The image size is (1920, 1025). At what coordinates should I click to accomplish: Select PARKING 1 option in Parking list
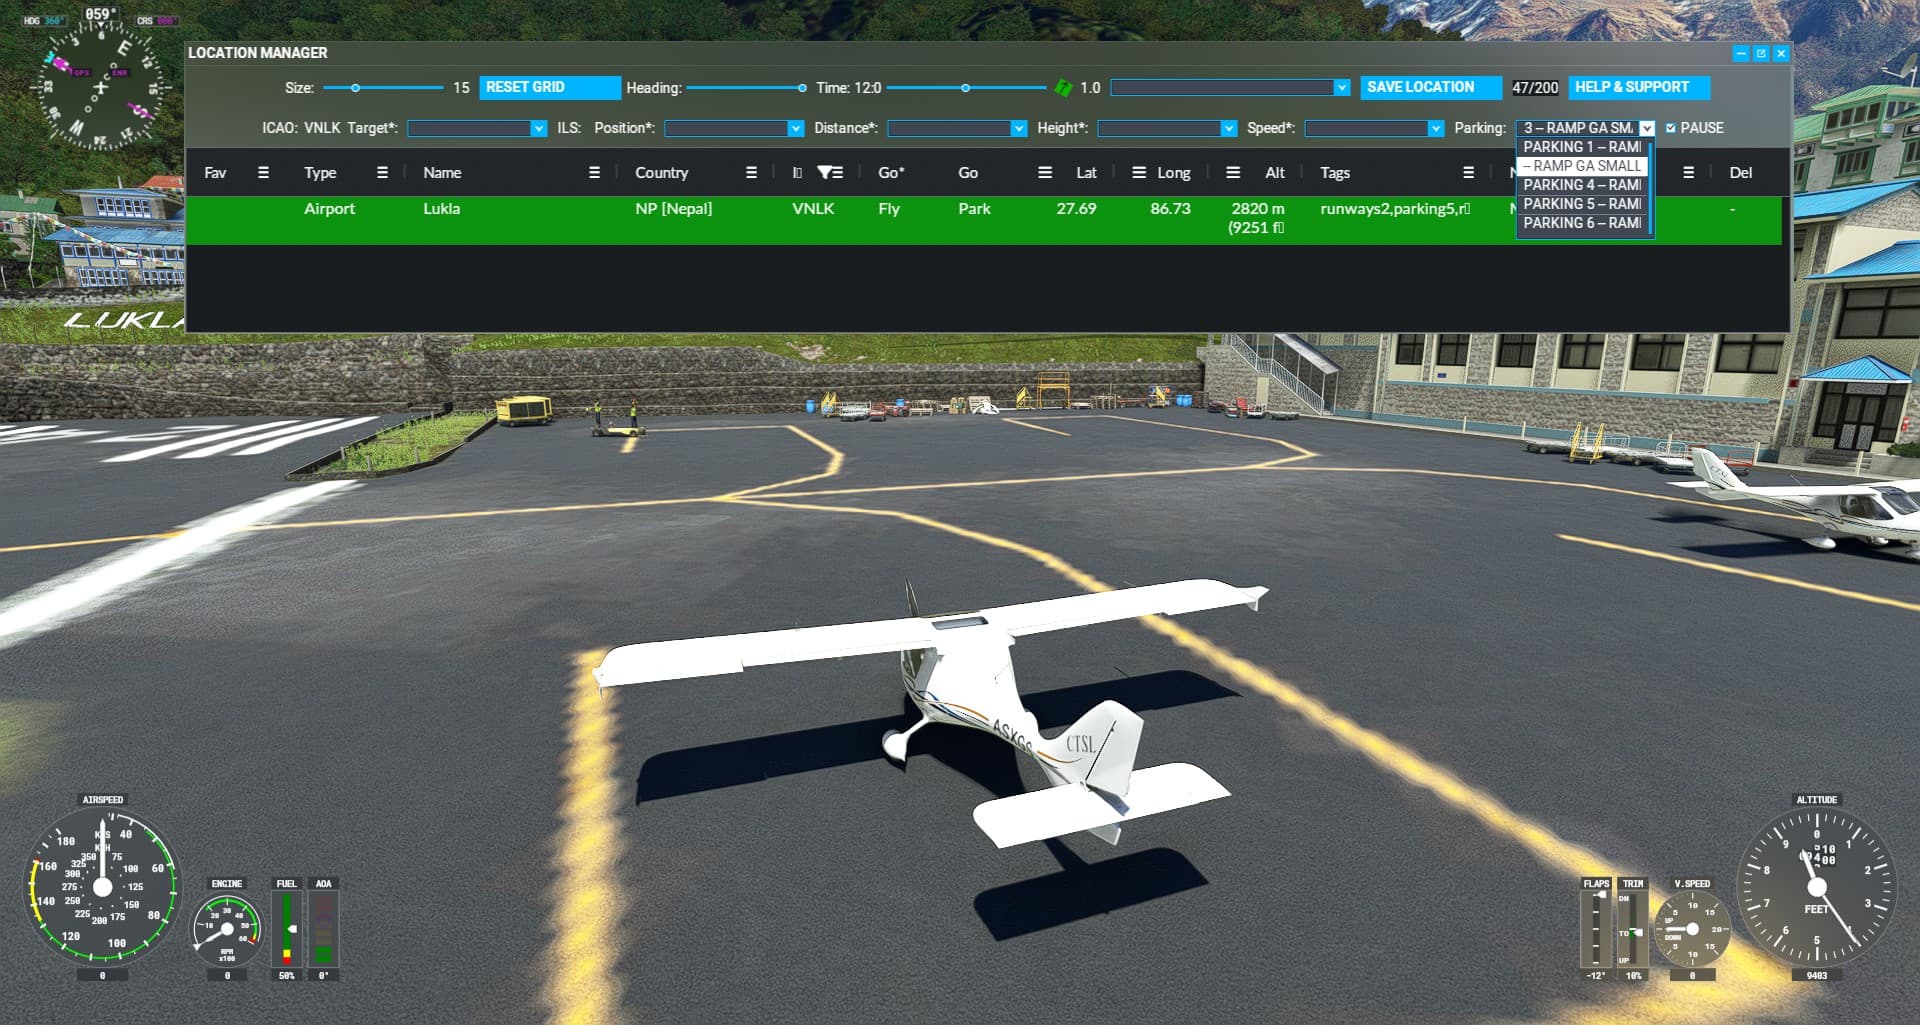(1582, 147)
